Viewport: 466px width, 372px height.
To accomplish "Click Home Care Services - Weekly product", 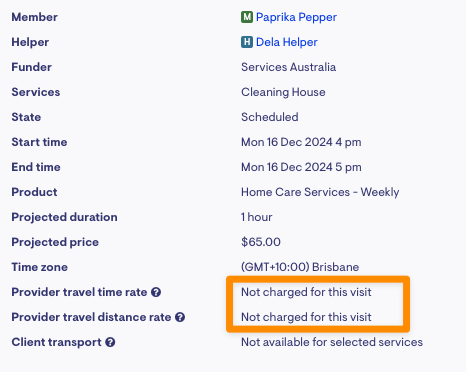I will tap(320, 192).
